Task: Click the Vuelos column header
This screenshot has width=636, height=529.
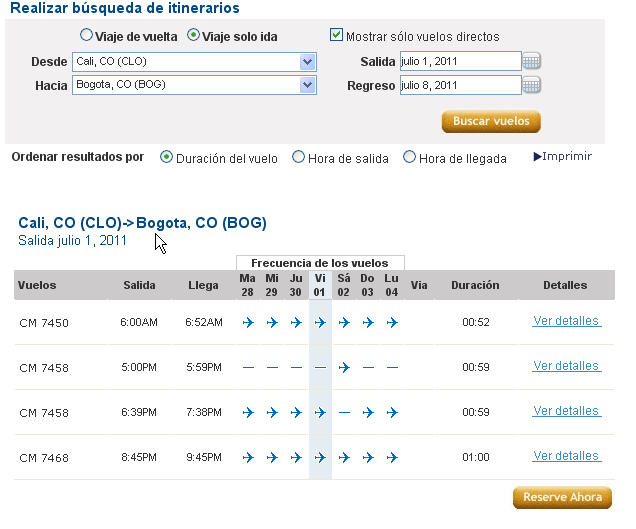Action: (37, 285)
